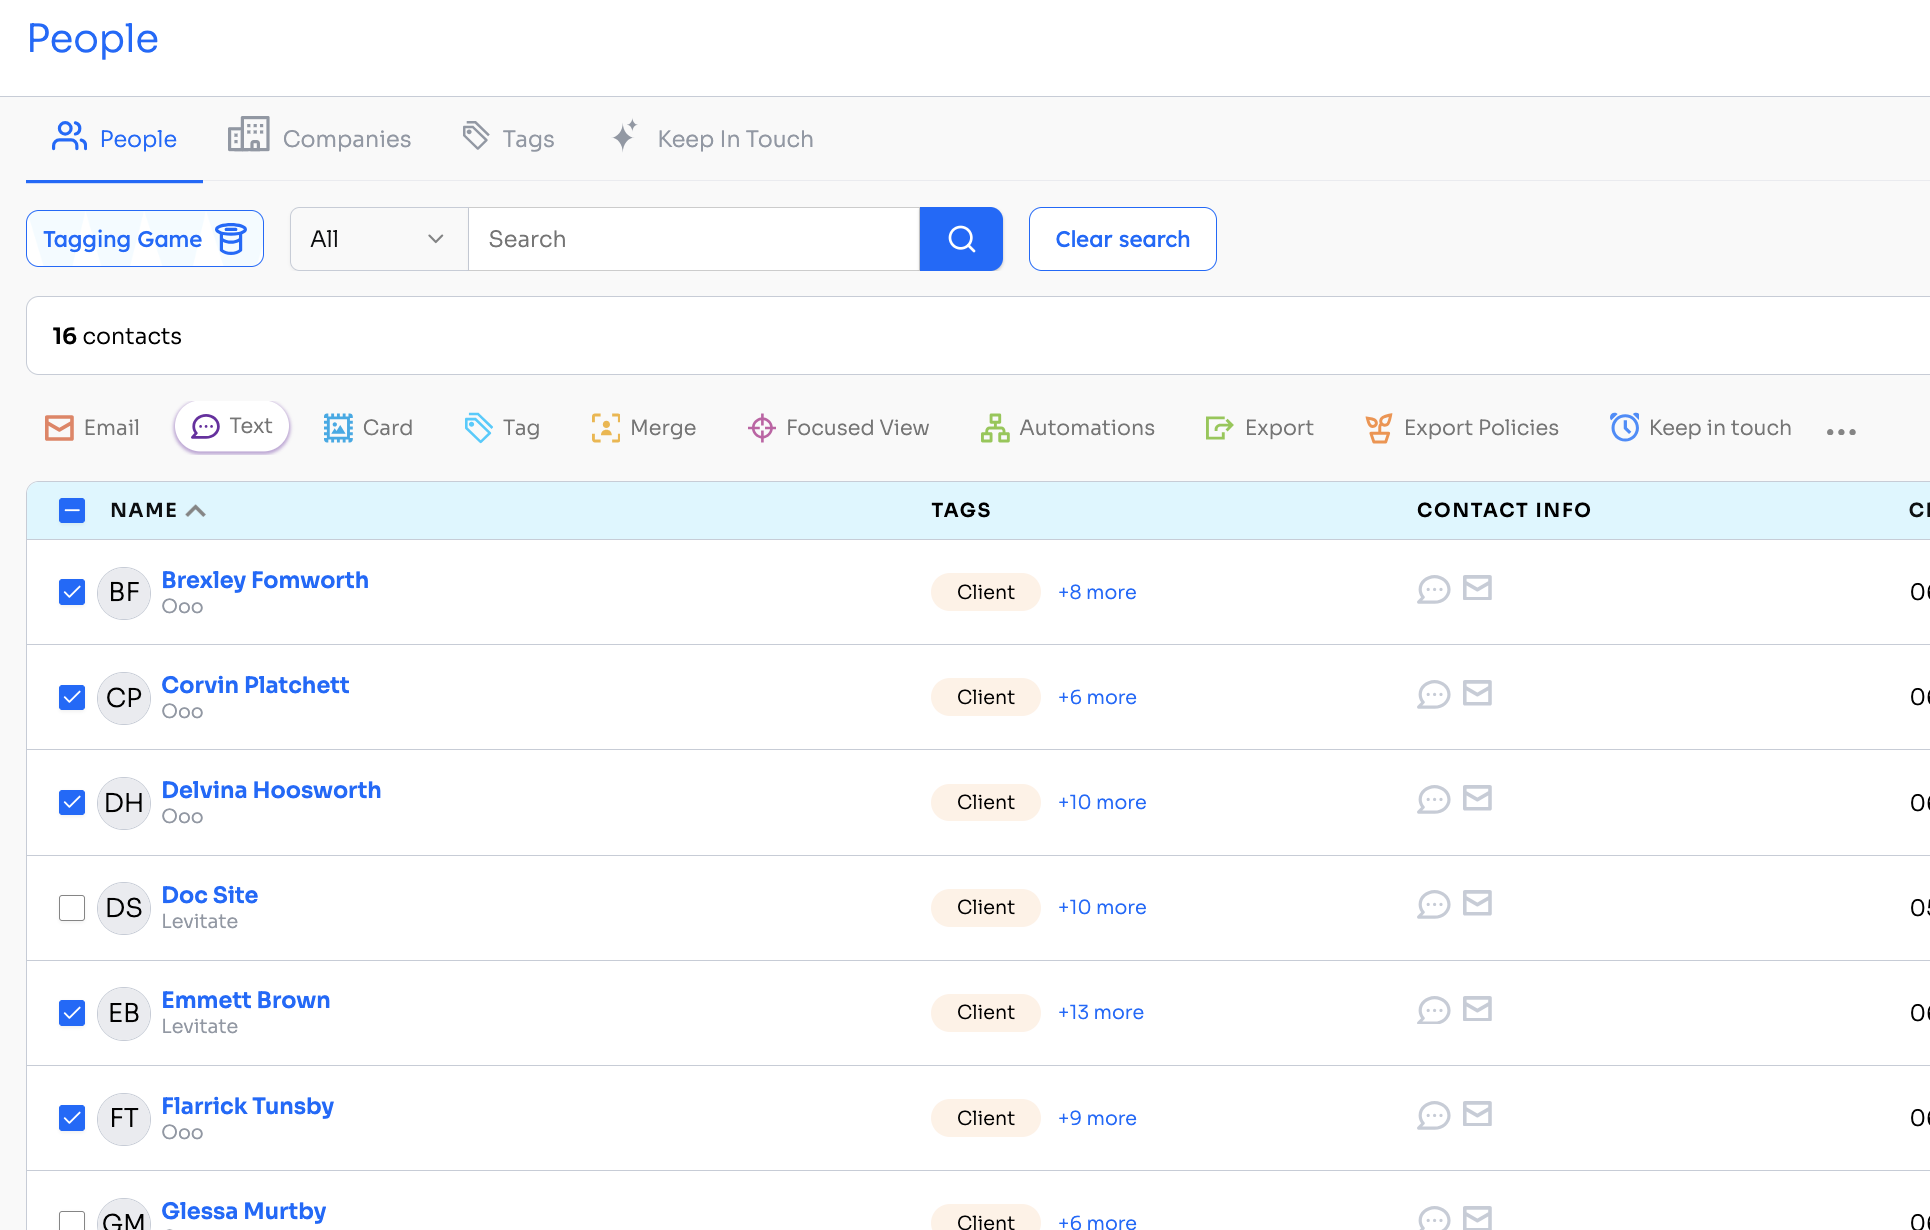Switch to the Companies tab
This screenshot has height=1230, width=1930.
coord(319,138)
